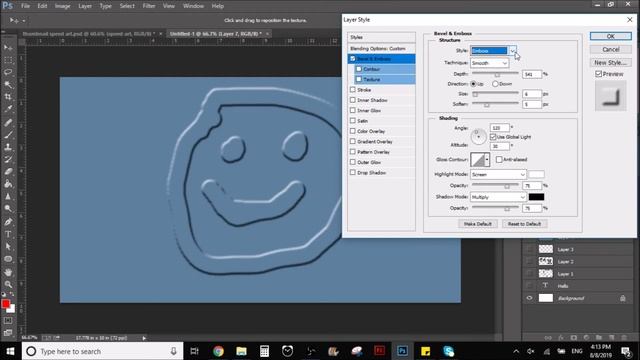Select the History Brush tool
640x360 pixels.
8,159
